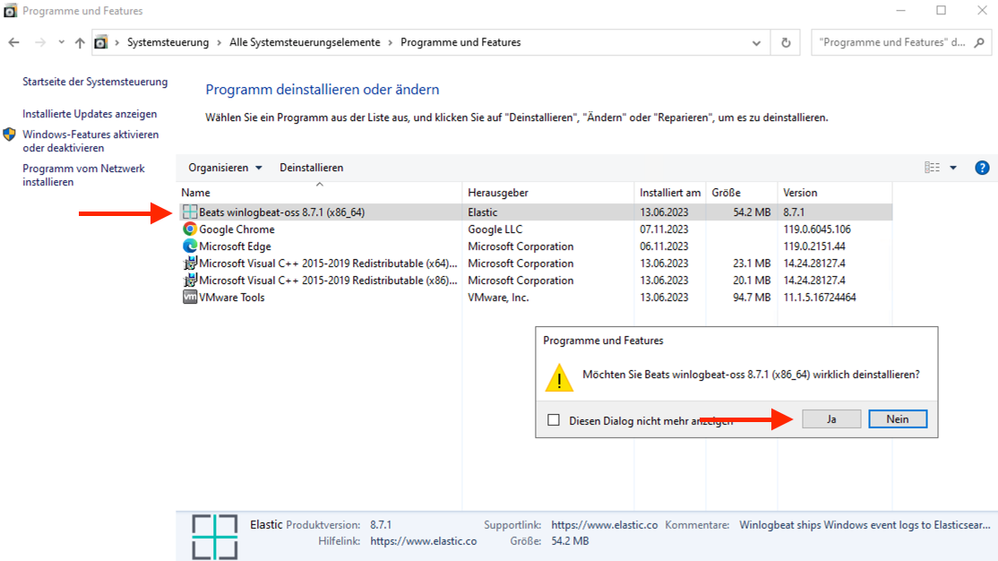Go up one level with up arrow
The image size is (998, 561).
coord(80,43)
